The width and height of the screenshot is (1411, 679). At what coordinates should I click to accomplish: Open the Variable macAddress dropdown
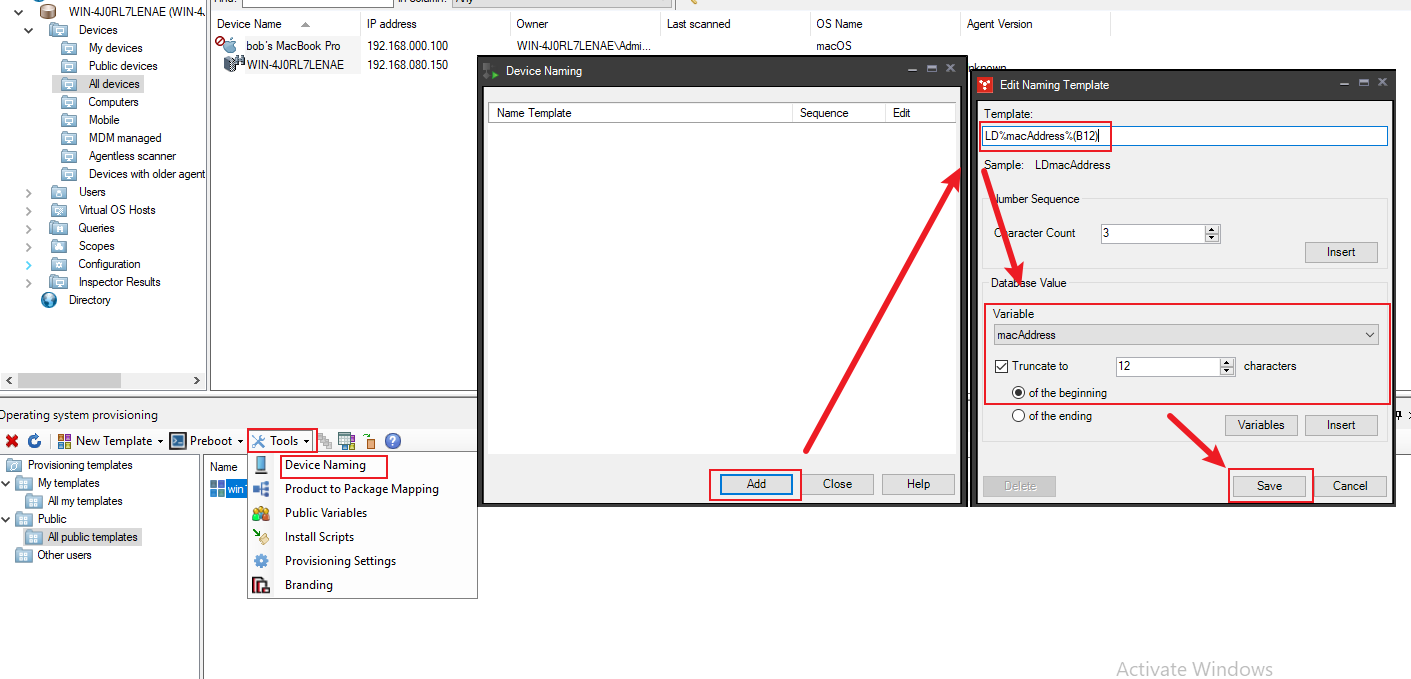(1370, 335)
